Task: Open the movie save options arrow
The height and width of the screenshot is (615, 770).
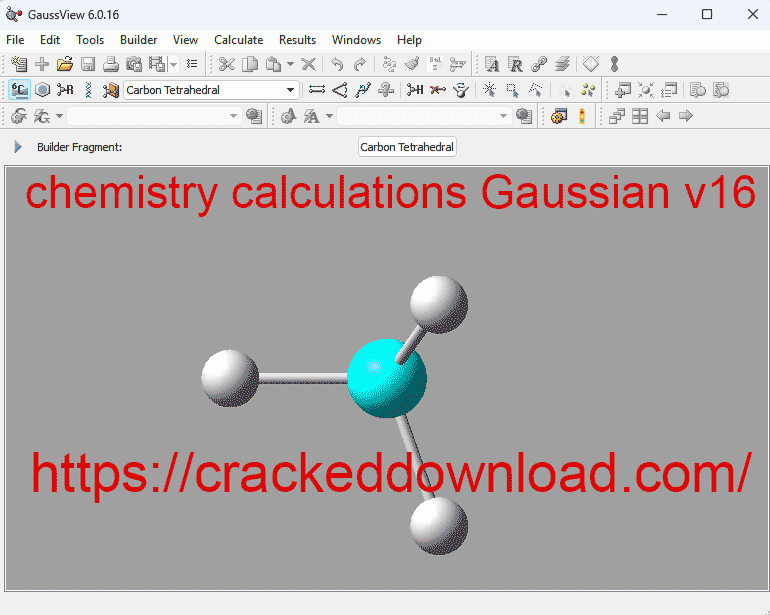Action: tap(173, 64)
